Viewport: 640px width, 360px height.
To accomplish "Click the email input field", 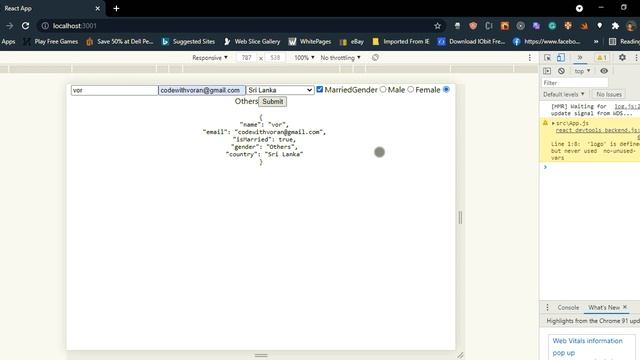I will 202,90.
